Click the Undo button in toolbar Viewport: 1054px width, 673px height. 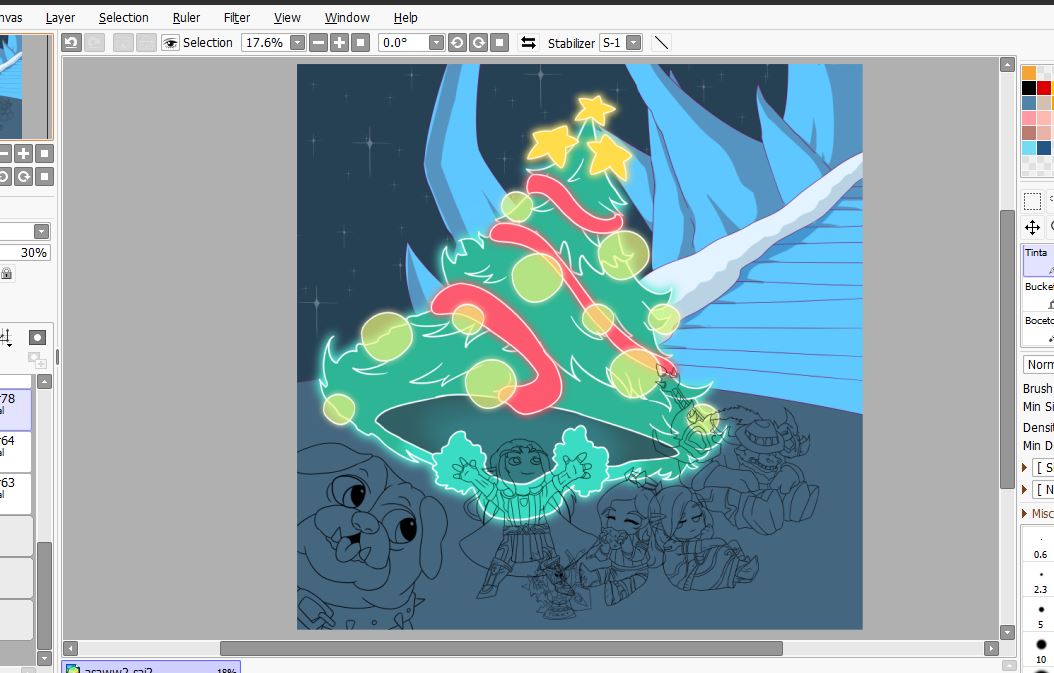point(71,43)
